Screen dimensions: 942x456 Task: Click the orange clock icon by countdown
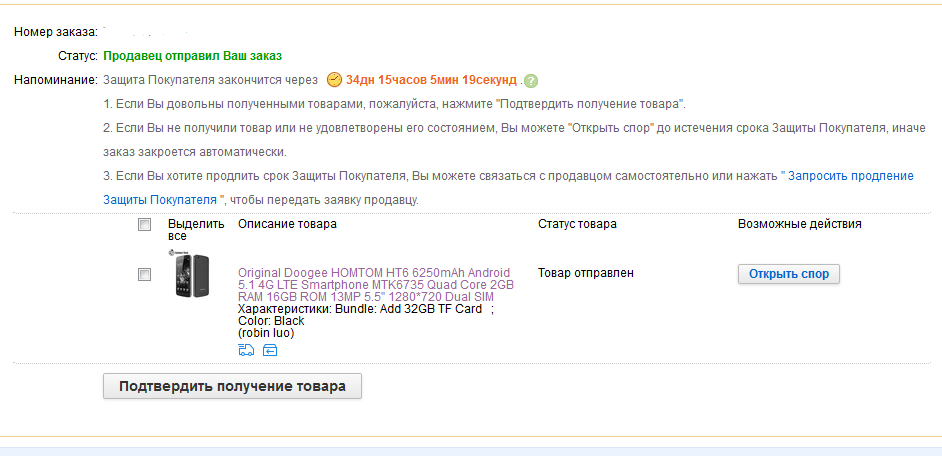334,80
